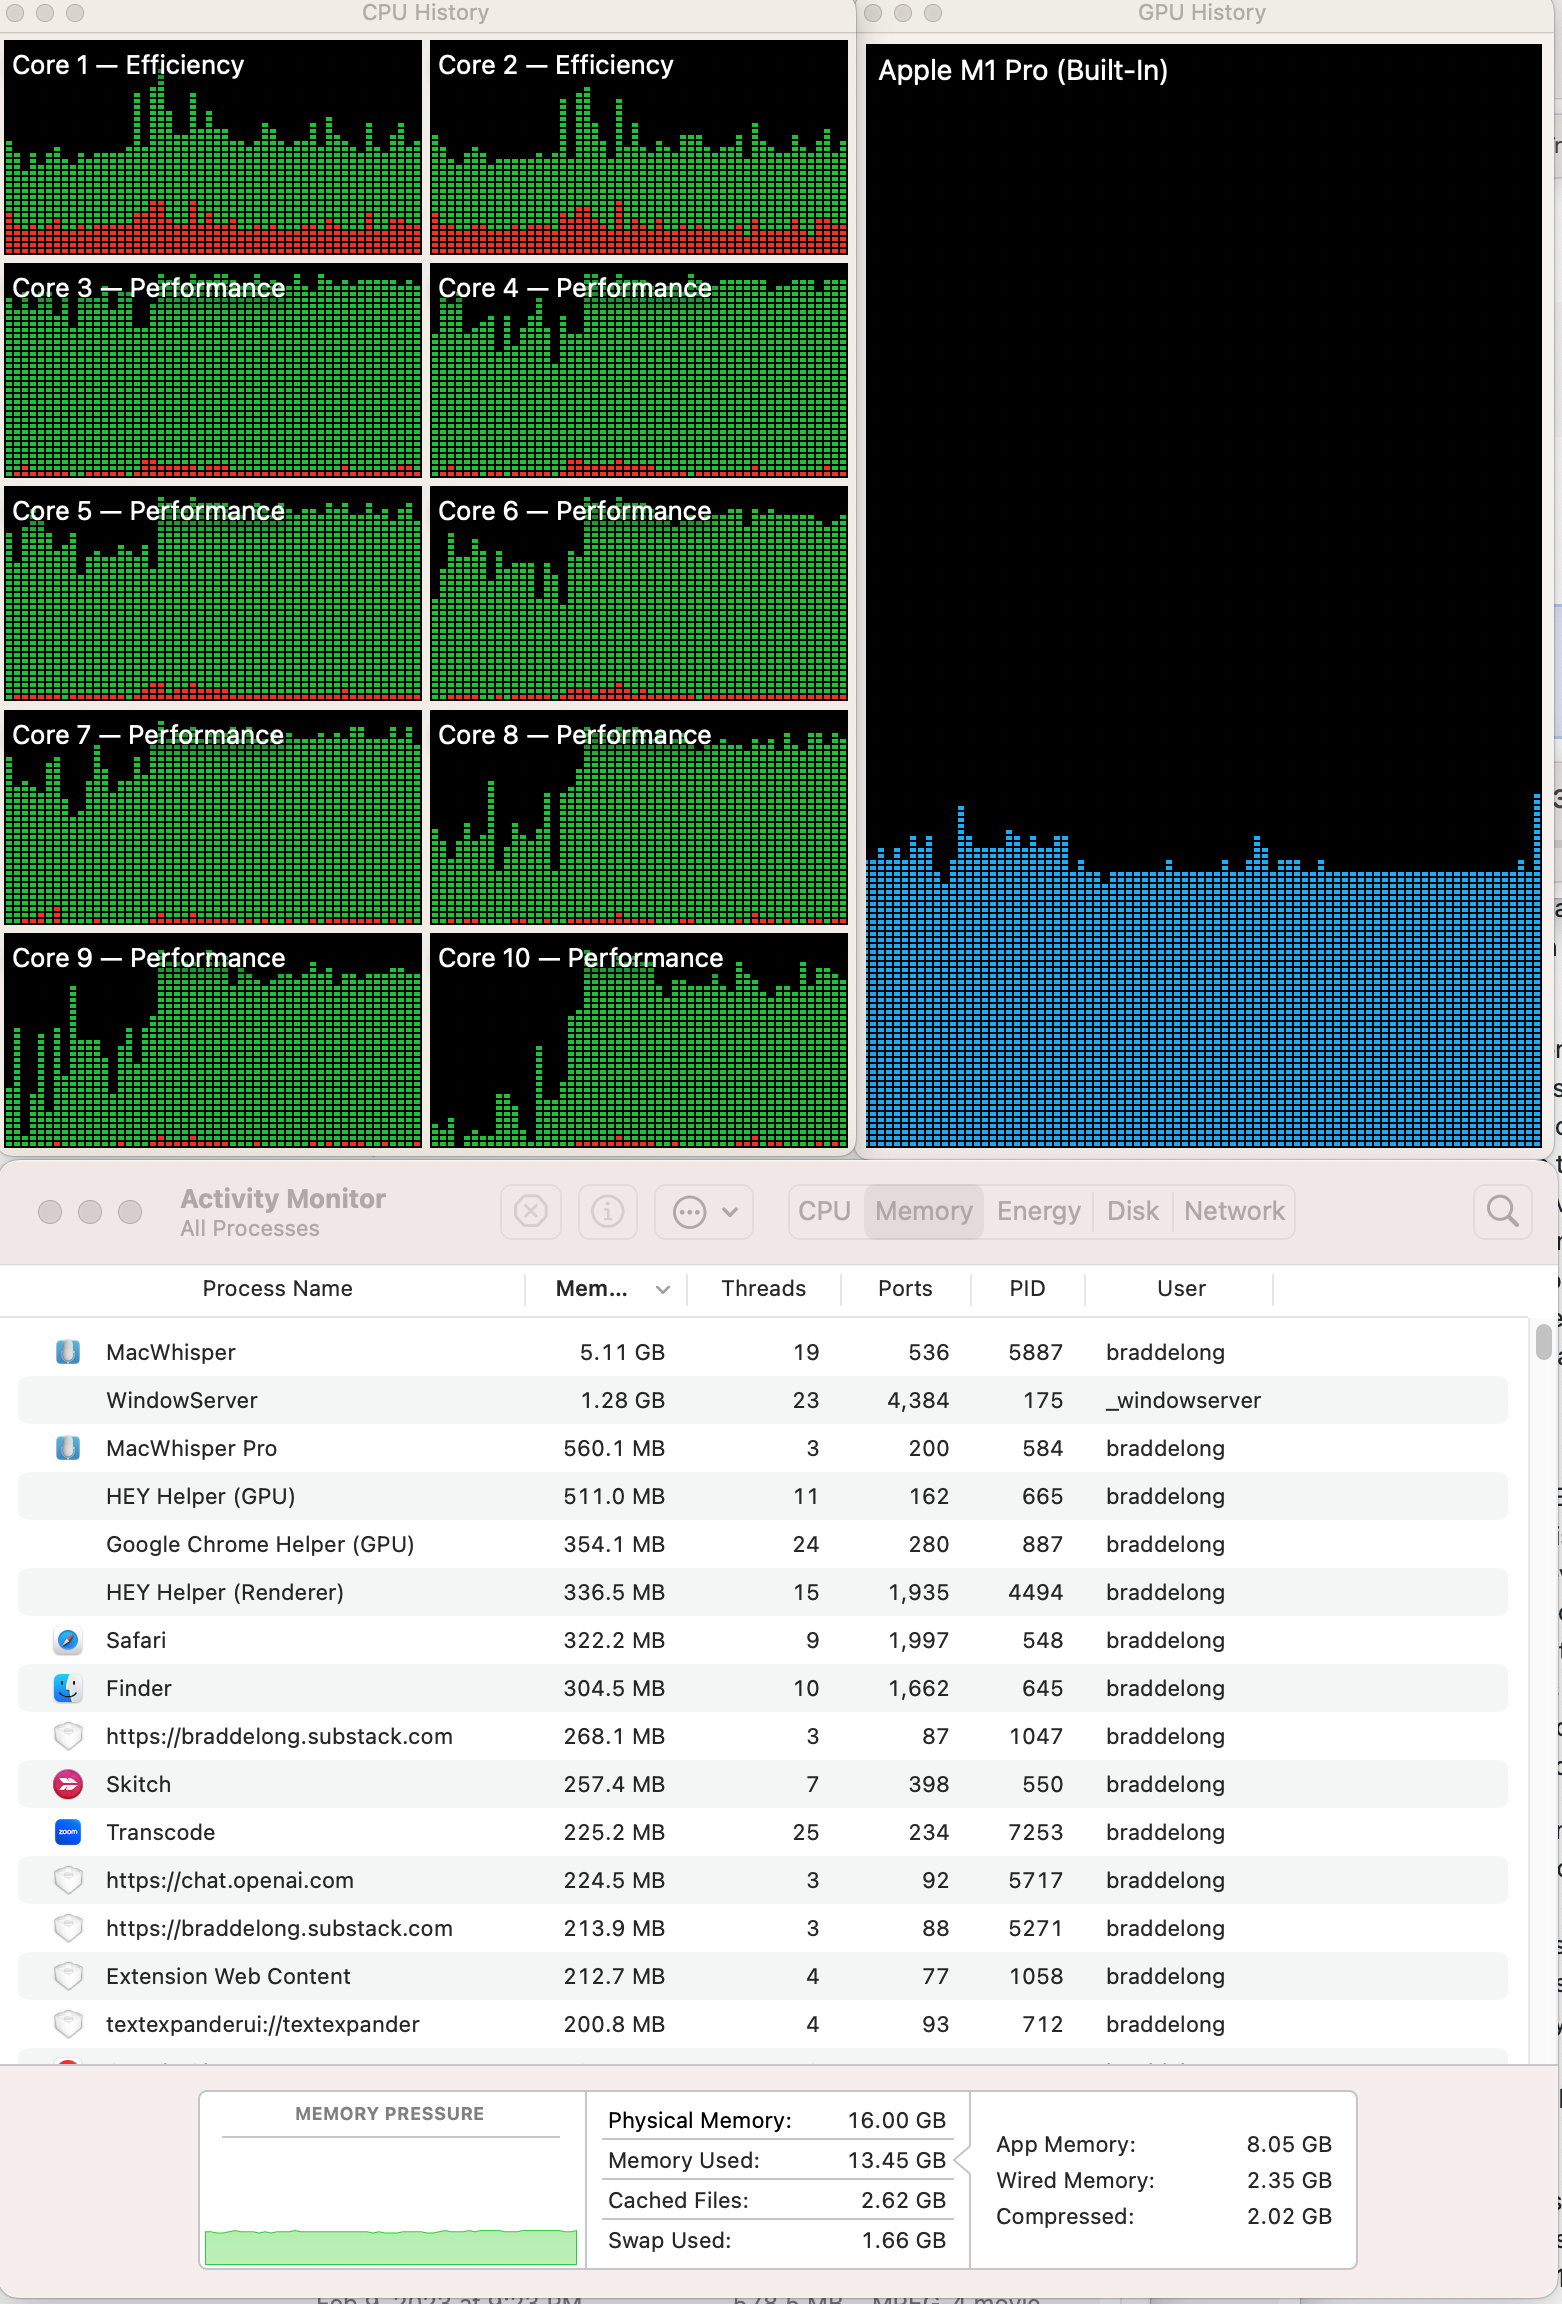
Task: Click Apple M1 Pro graph in GPU History
Action: pyautogui.click(x=1203, y=595)
